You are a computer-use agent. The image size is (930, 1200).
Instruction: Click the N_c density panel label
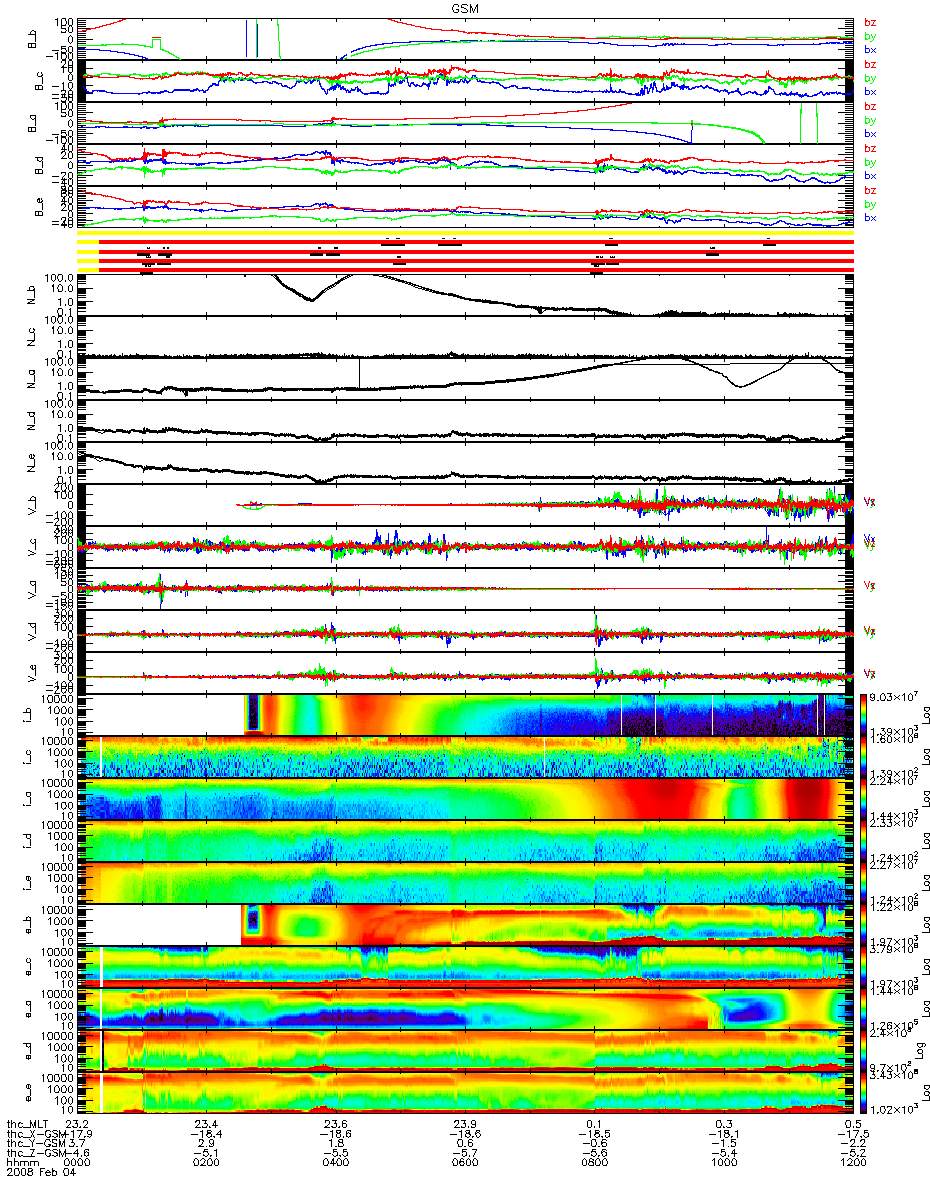29,337
